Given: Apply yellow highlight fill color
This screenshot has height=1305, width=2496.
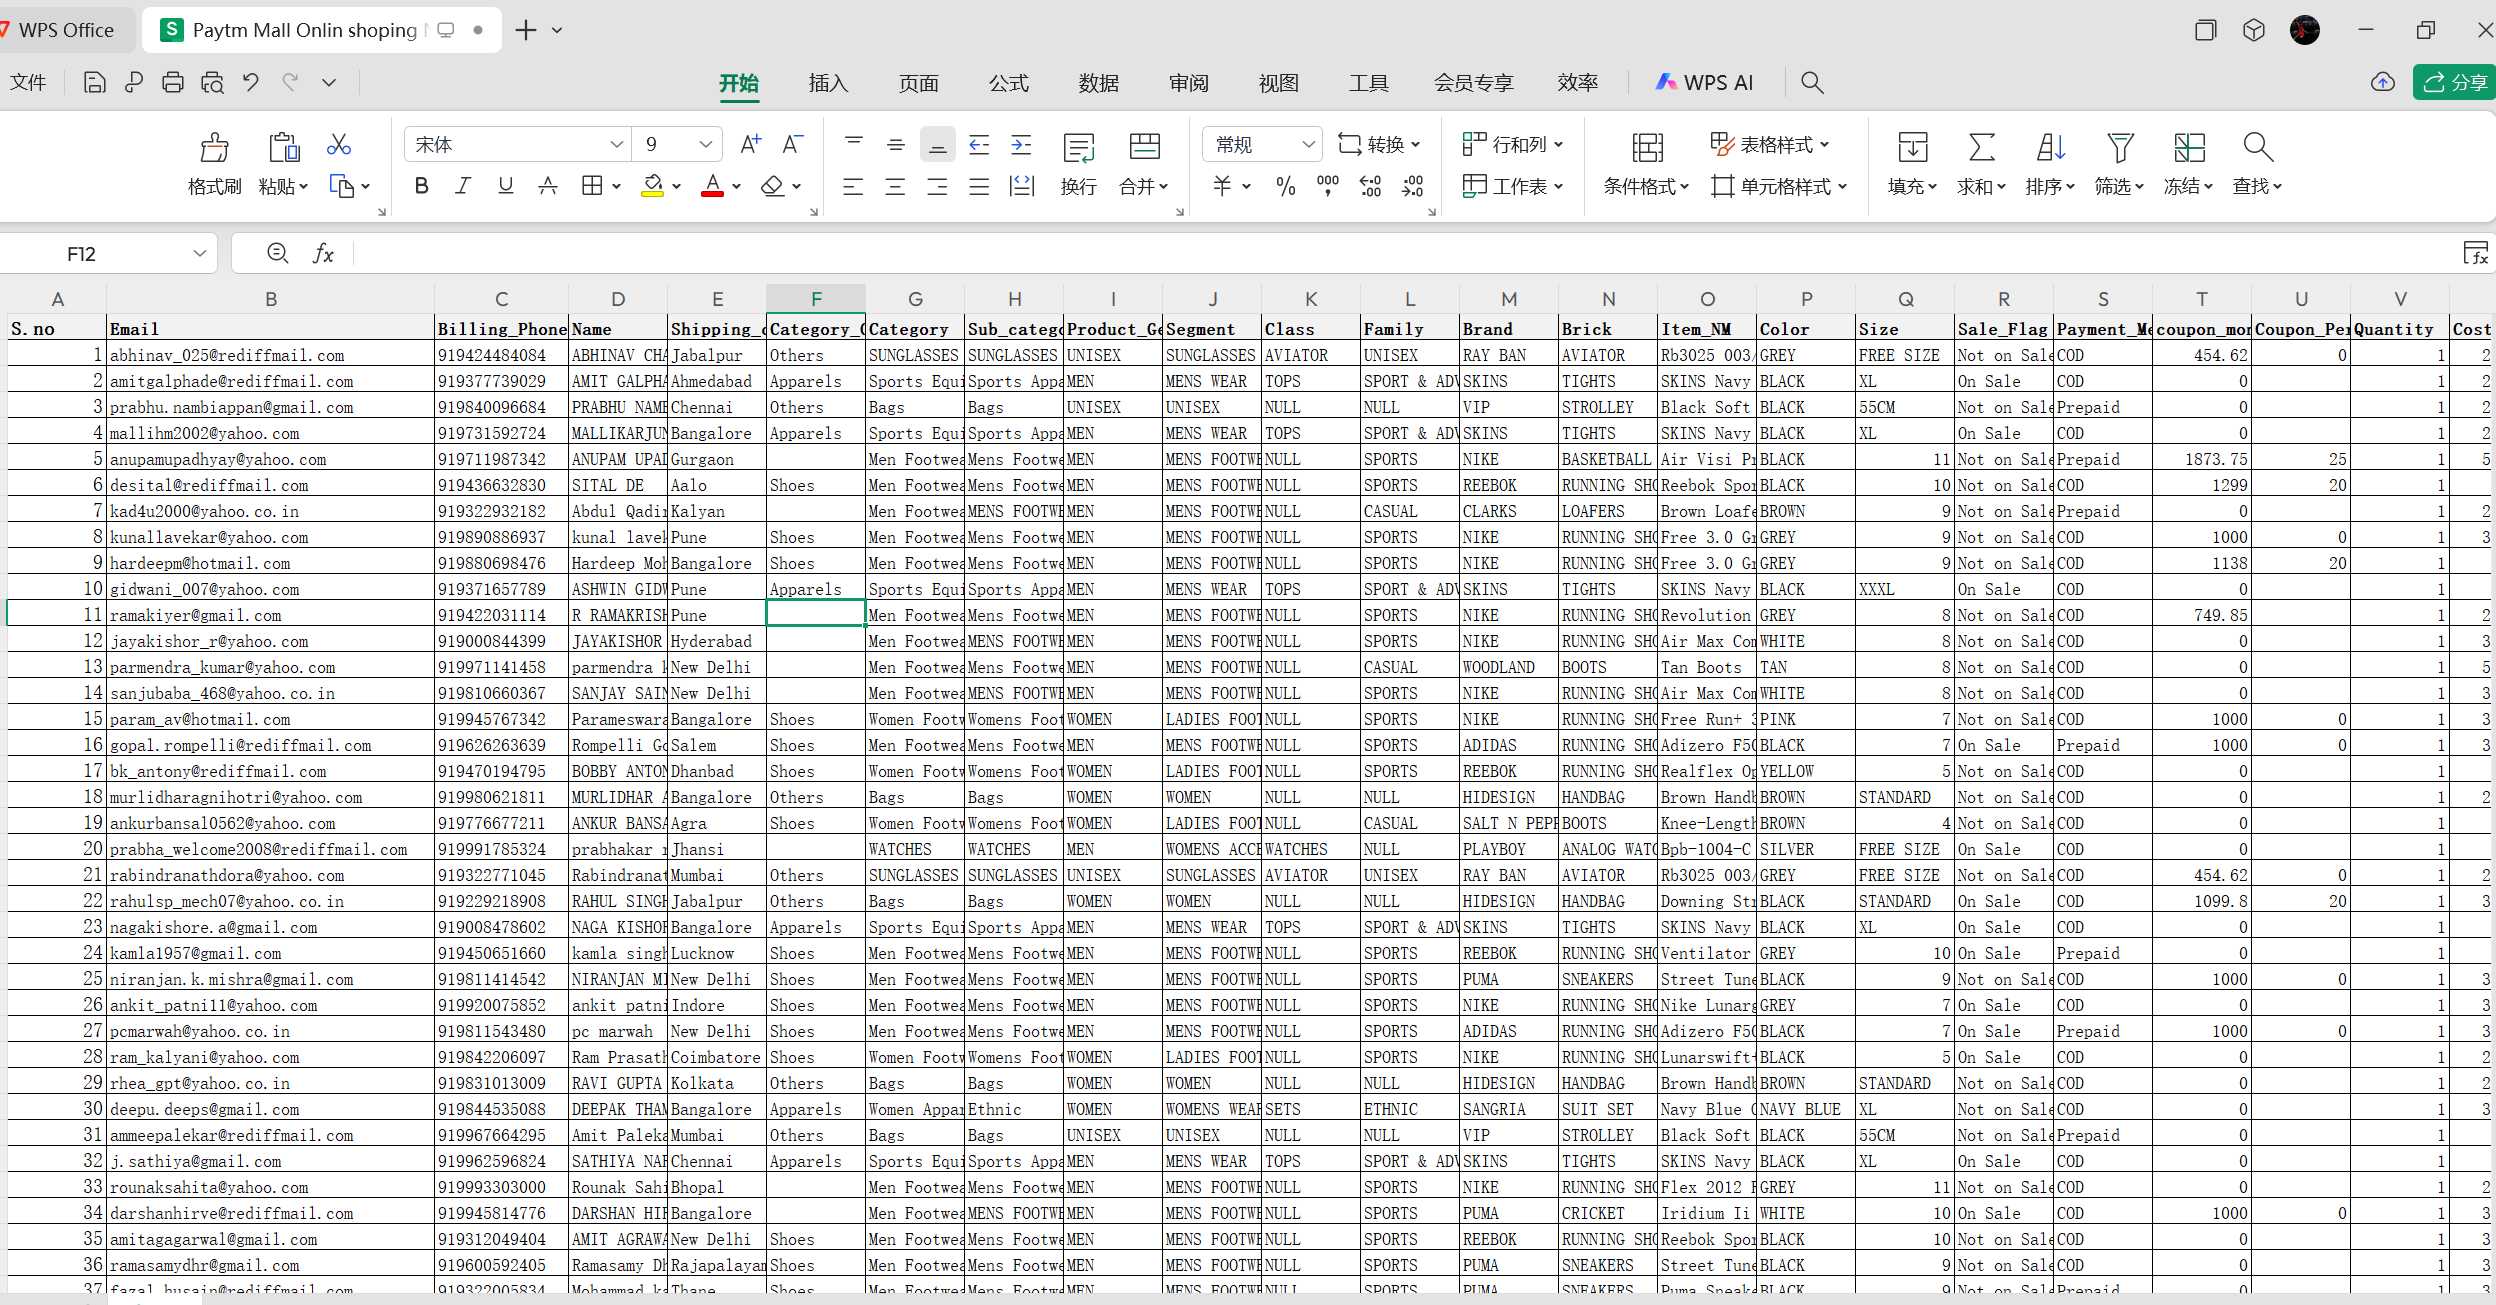Looking at the screenshot, I should [x=653, y=186].
